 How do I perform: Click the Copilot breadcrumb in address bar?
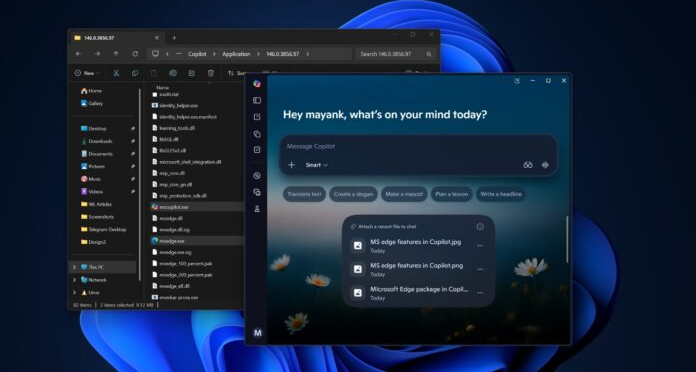pyautogui.click(x=197, y=54)
